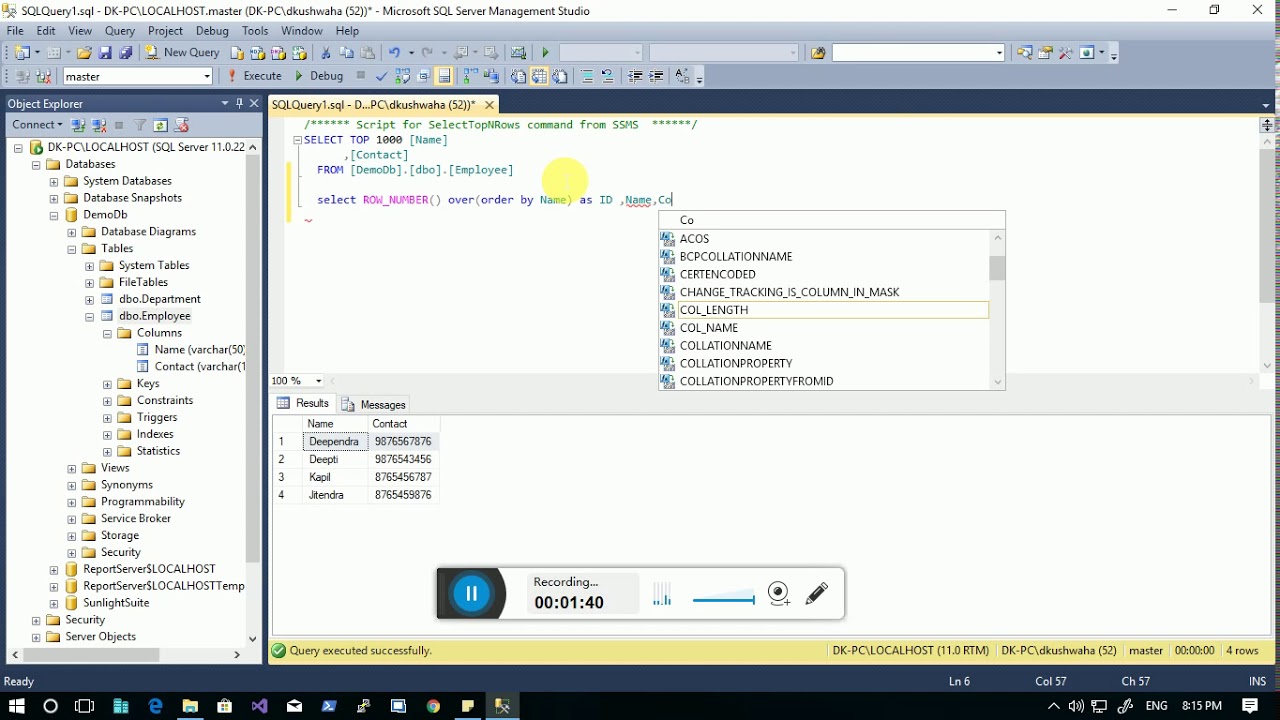Refresh the Object Explorer tree
This screenshot has width=1280, height=720.
(160, 125)
